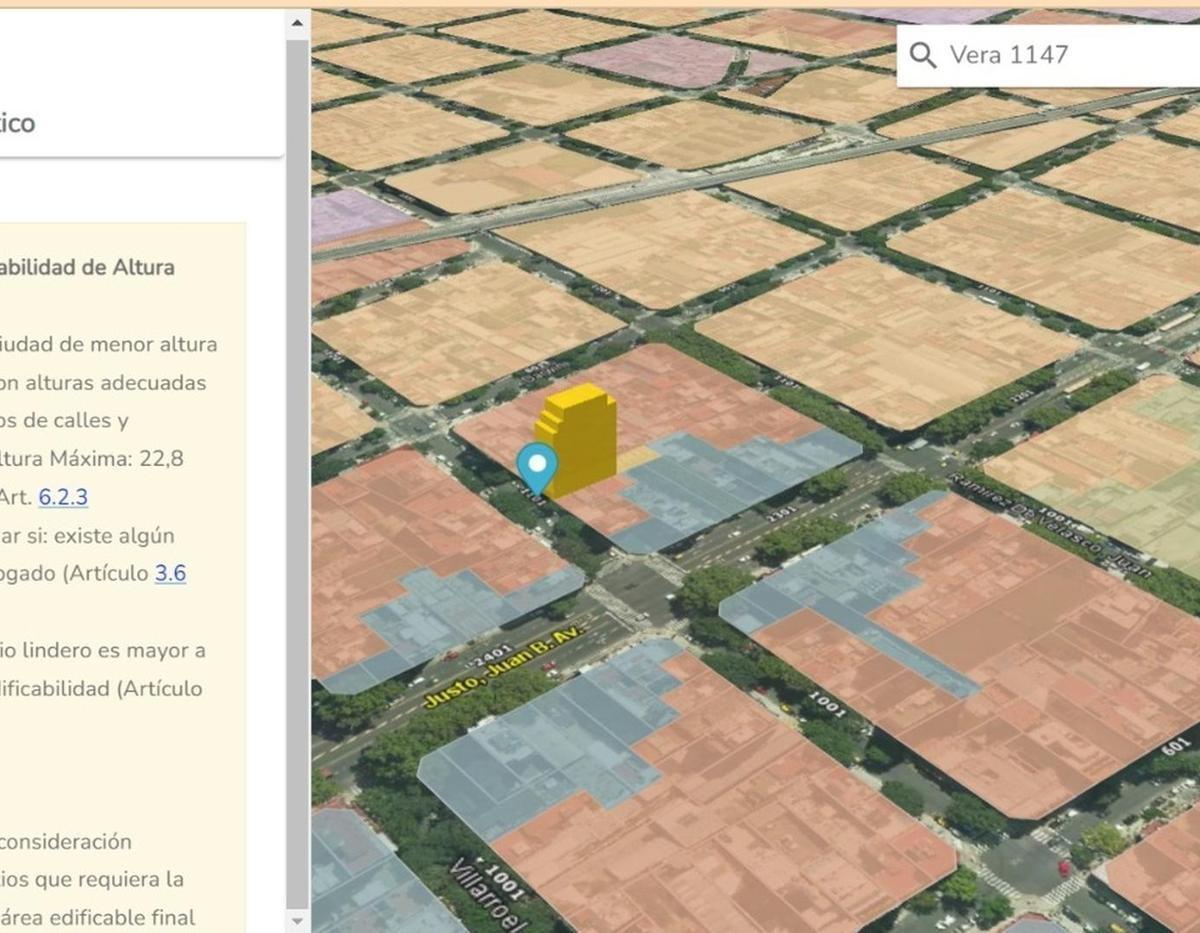1200x933 pixels.
Task: Open the Art. 6.2.3 link
Action: pos(63,497)
